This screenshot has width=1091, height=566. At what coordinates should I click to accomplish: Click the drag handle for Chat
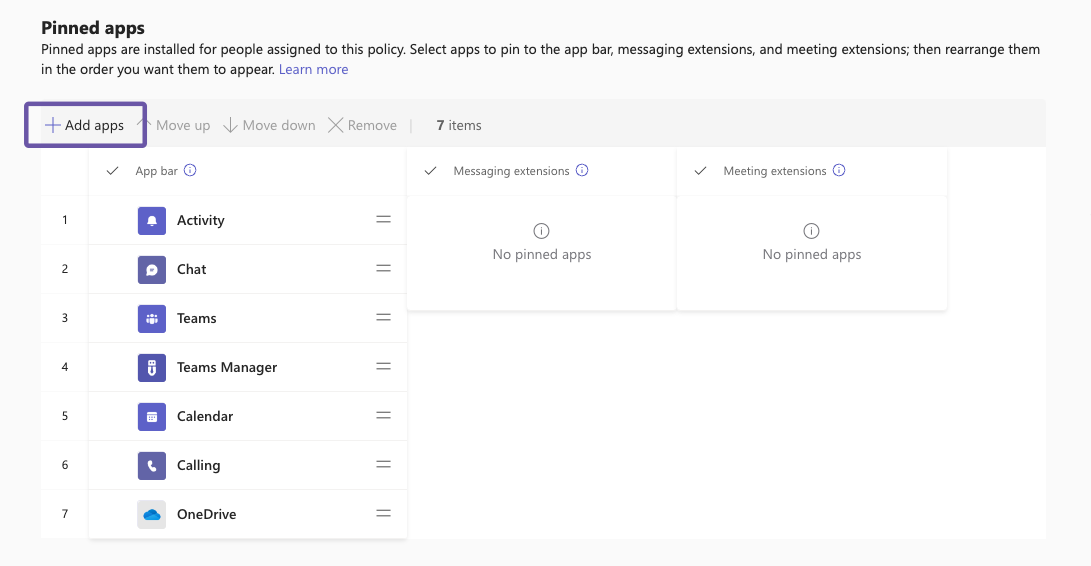[x=383, y=269]
